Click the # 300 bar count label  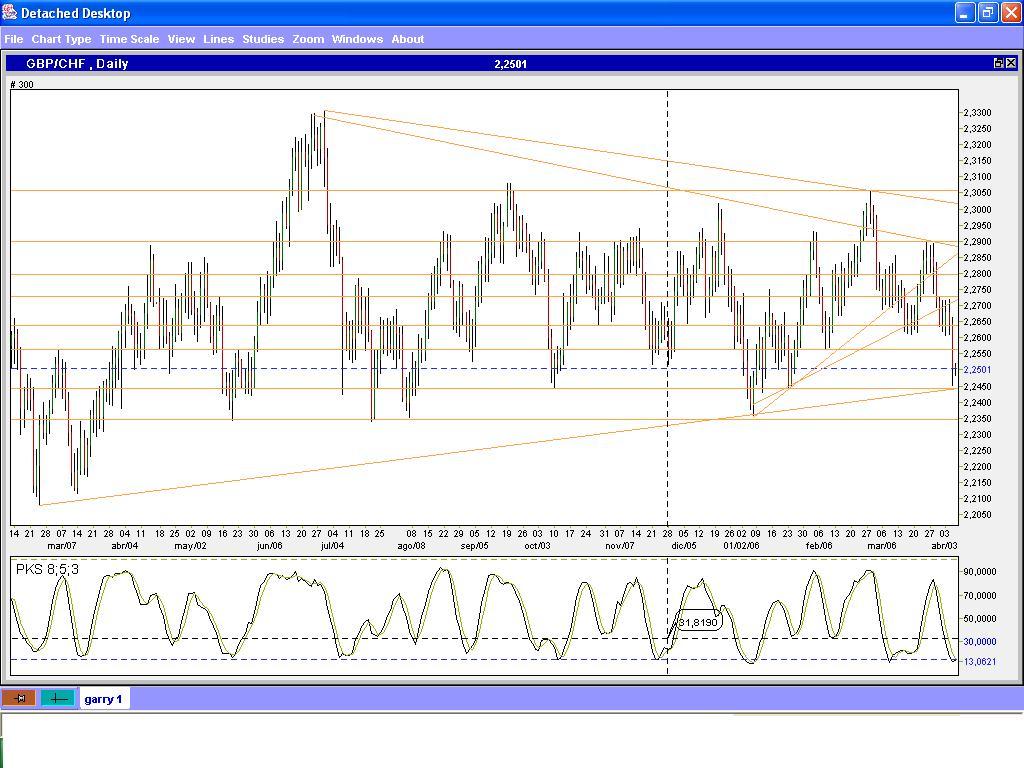pos(22,84)
